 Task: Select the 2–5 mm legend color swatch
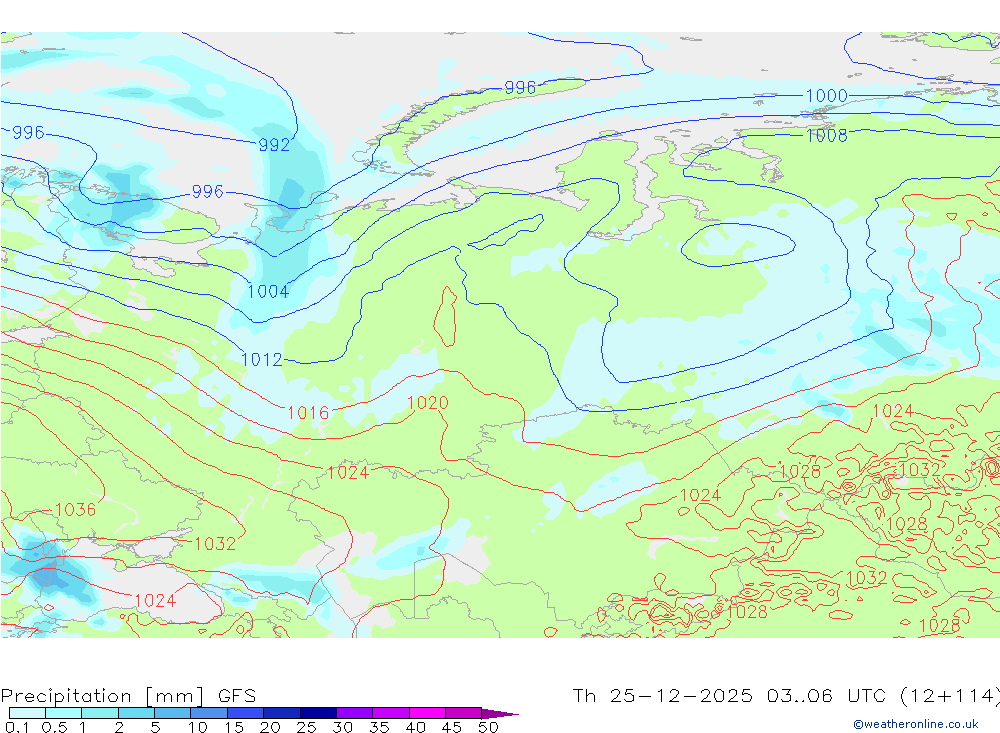(136, 713)
